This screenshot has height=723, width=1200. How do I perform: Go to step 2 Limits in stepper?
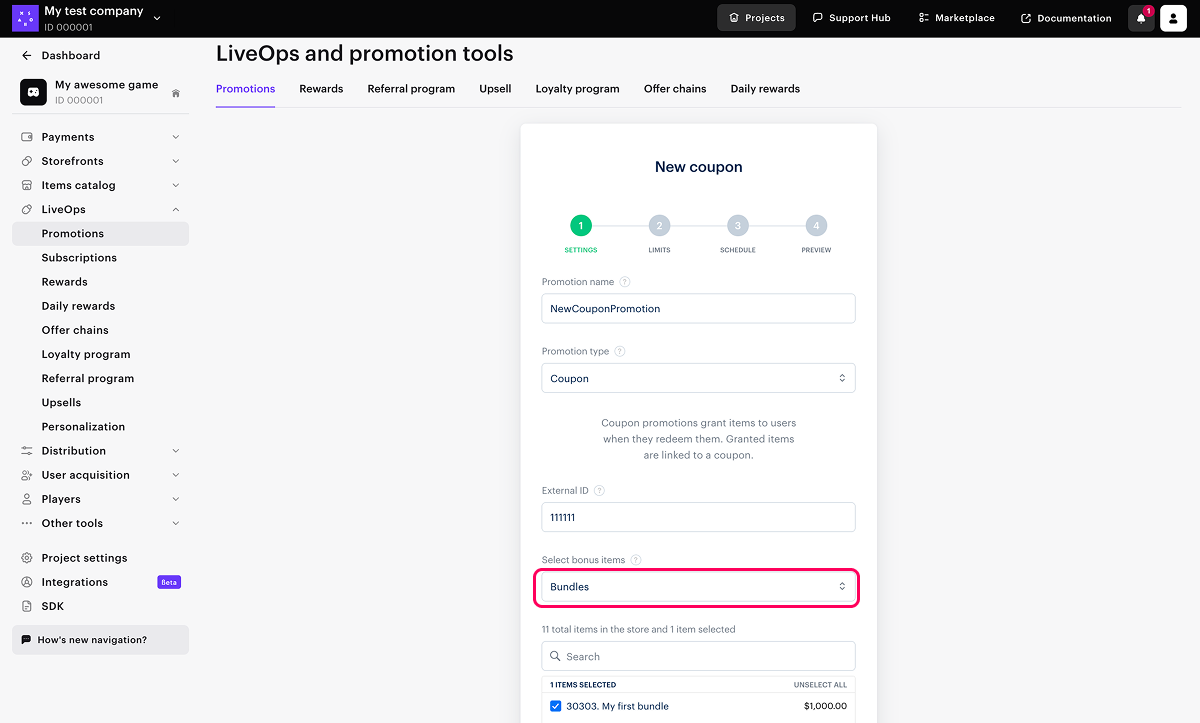[659, 226]
